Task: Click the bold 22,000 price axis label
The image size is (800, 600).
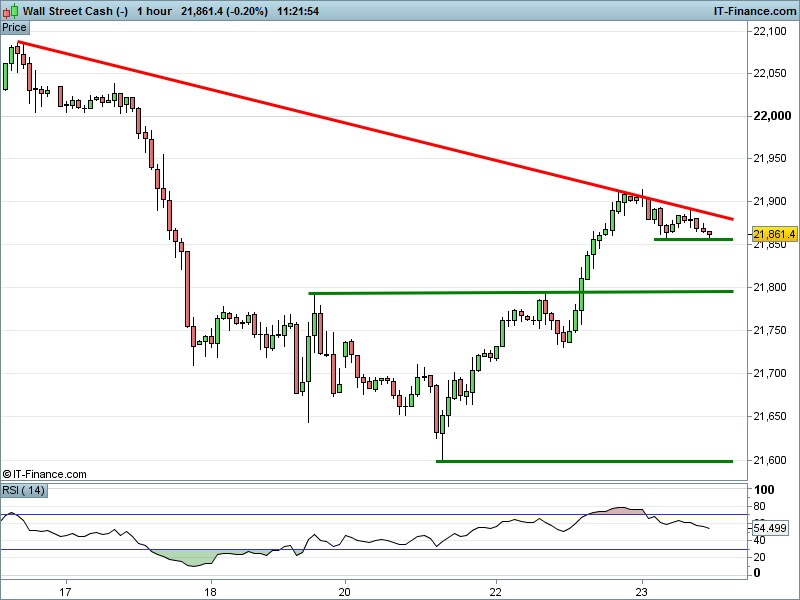Action: click(772, 116)
